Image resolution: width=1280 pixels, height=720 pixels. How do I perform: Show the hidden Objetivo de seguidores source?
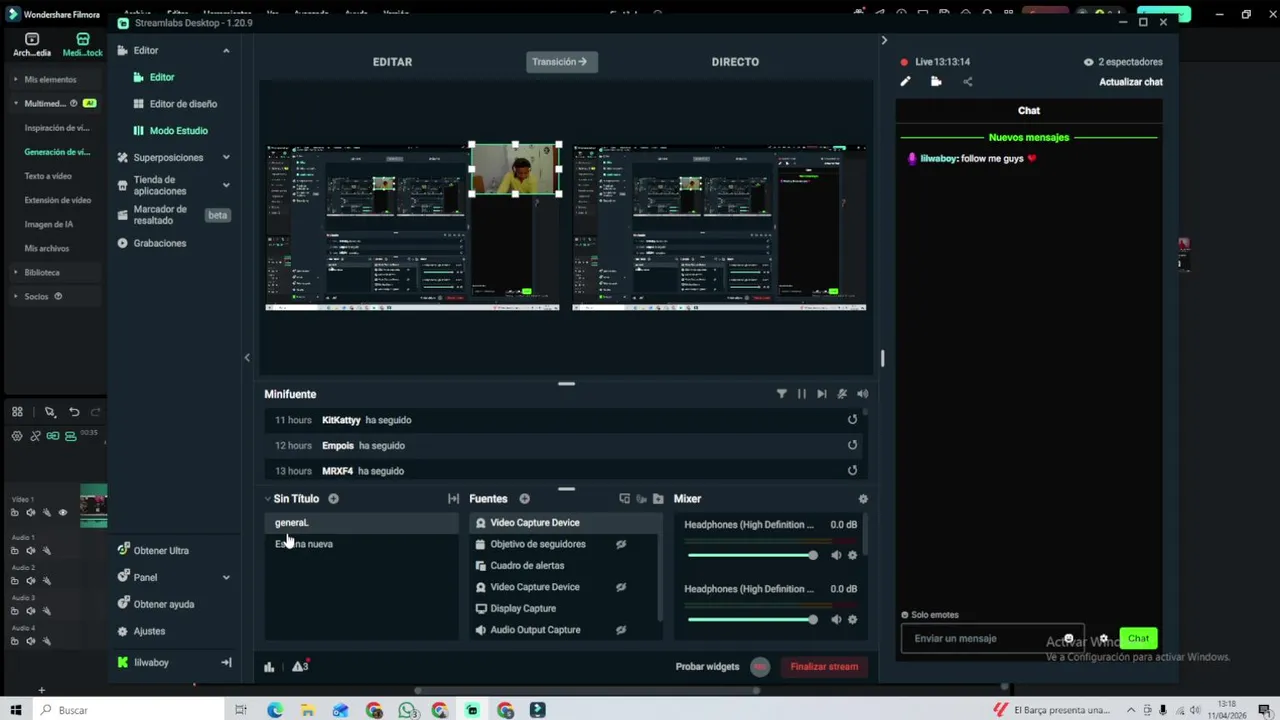point(621,544)
